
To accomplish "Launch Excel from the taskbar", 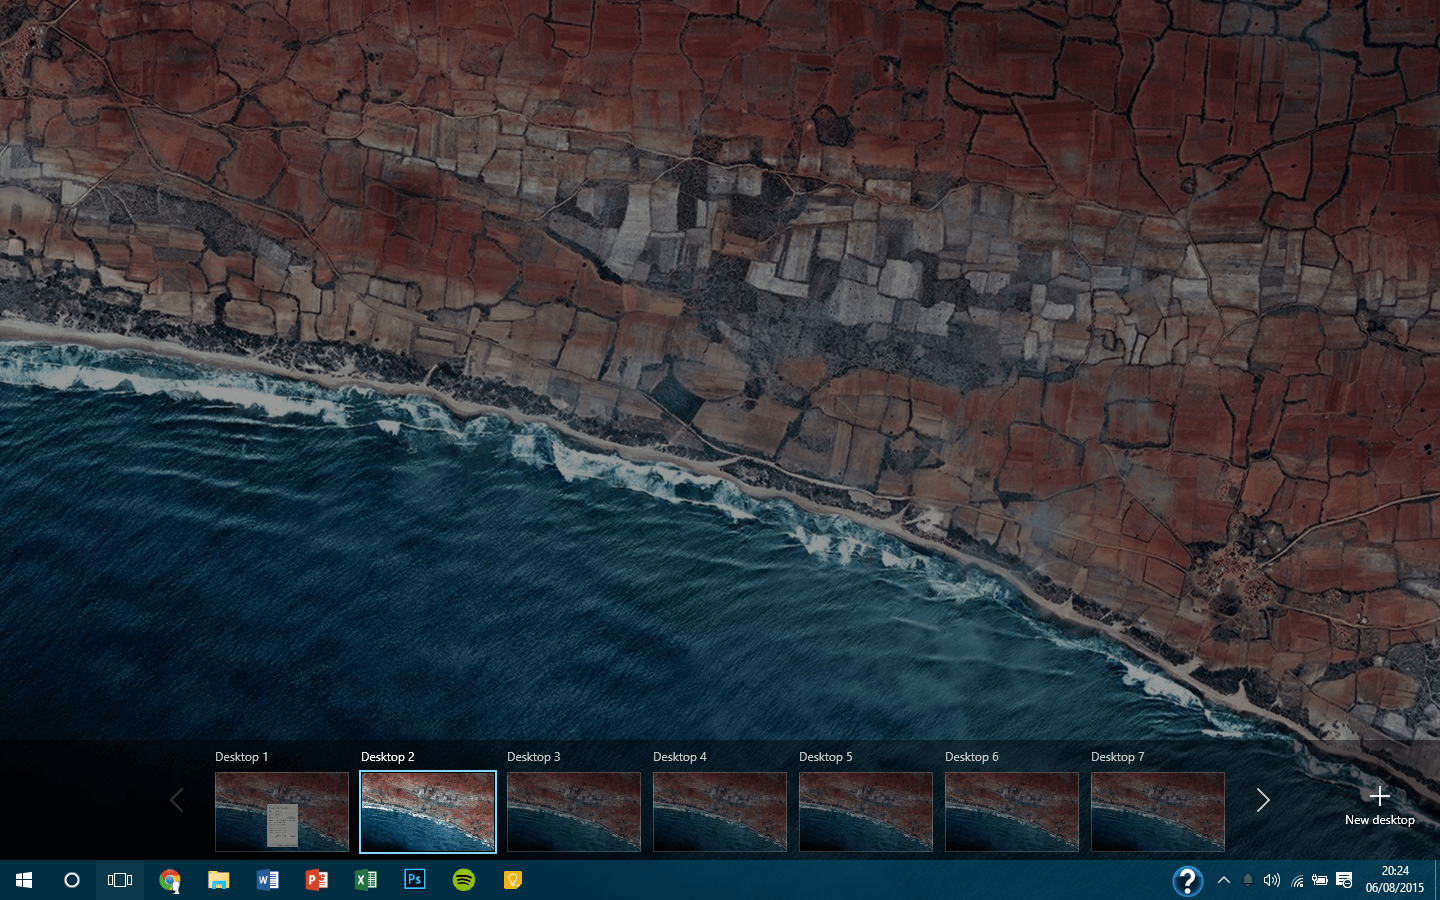I will coord(365,880).
